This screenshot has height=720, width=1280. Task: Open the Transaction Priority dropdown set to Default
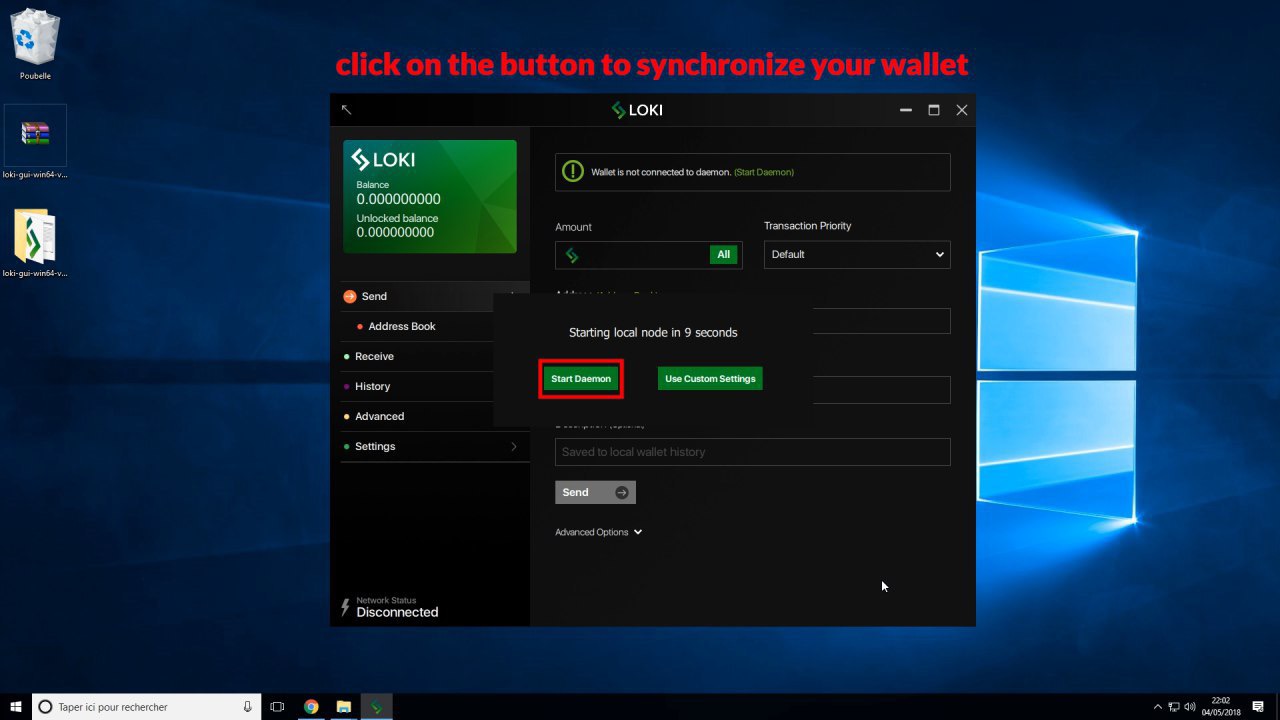pyautogui.click(x=857, y=254)
